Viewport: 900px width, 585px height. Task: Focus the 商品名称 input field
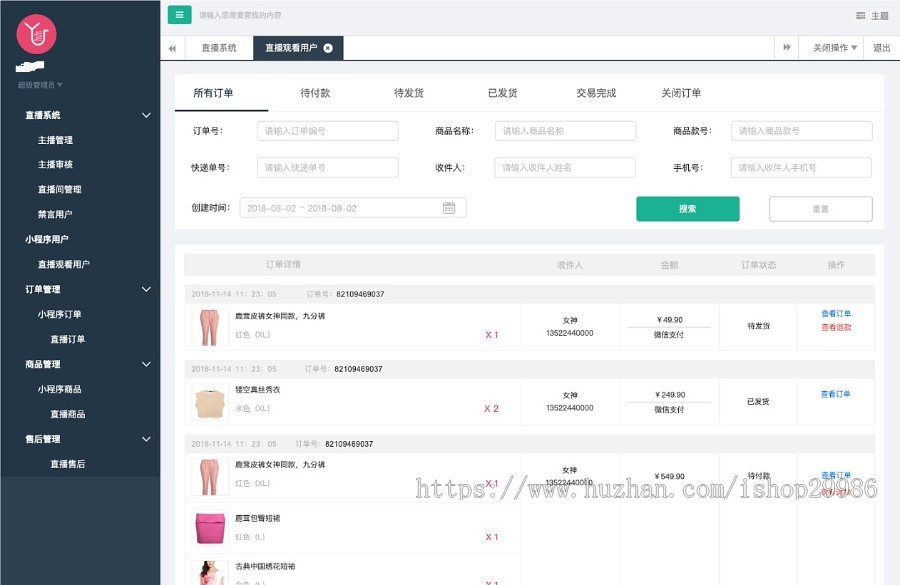565,131
